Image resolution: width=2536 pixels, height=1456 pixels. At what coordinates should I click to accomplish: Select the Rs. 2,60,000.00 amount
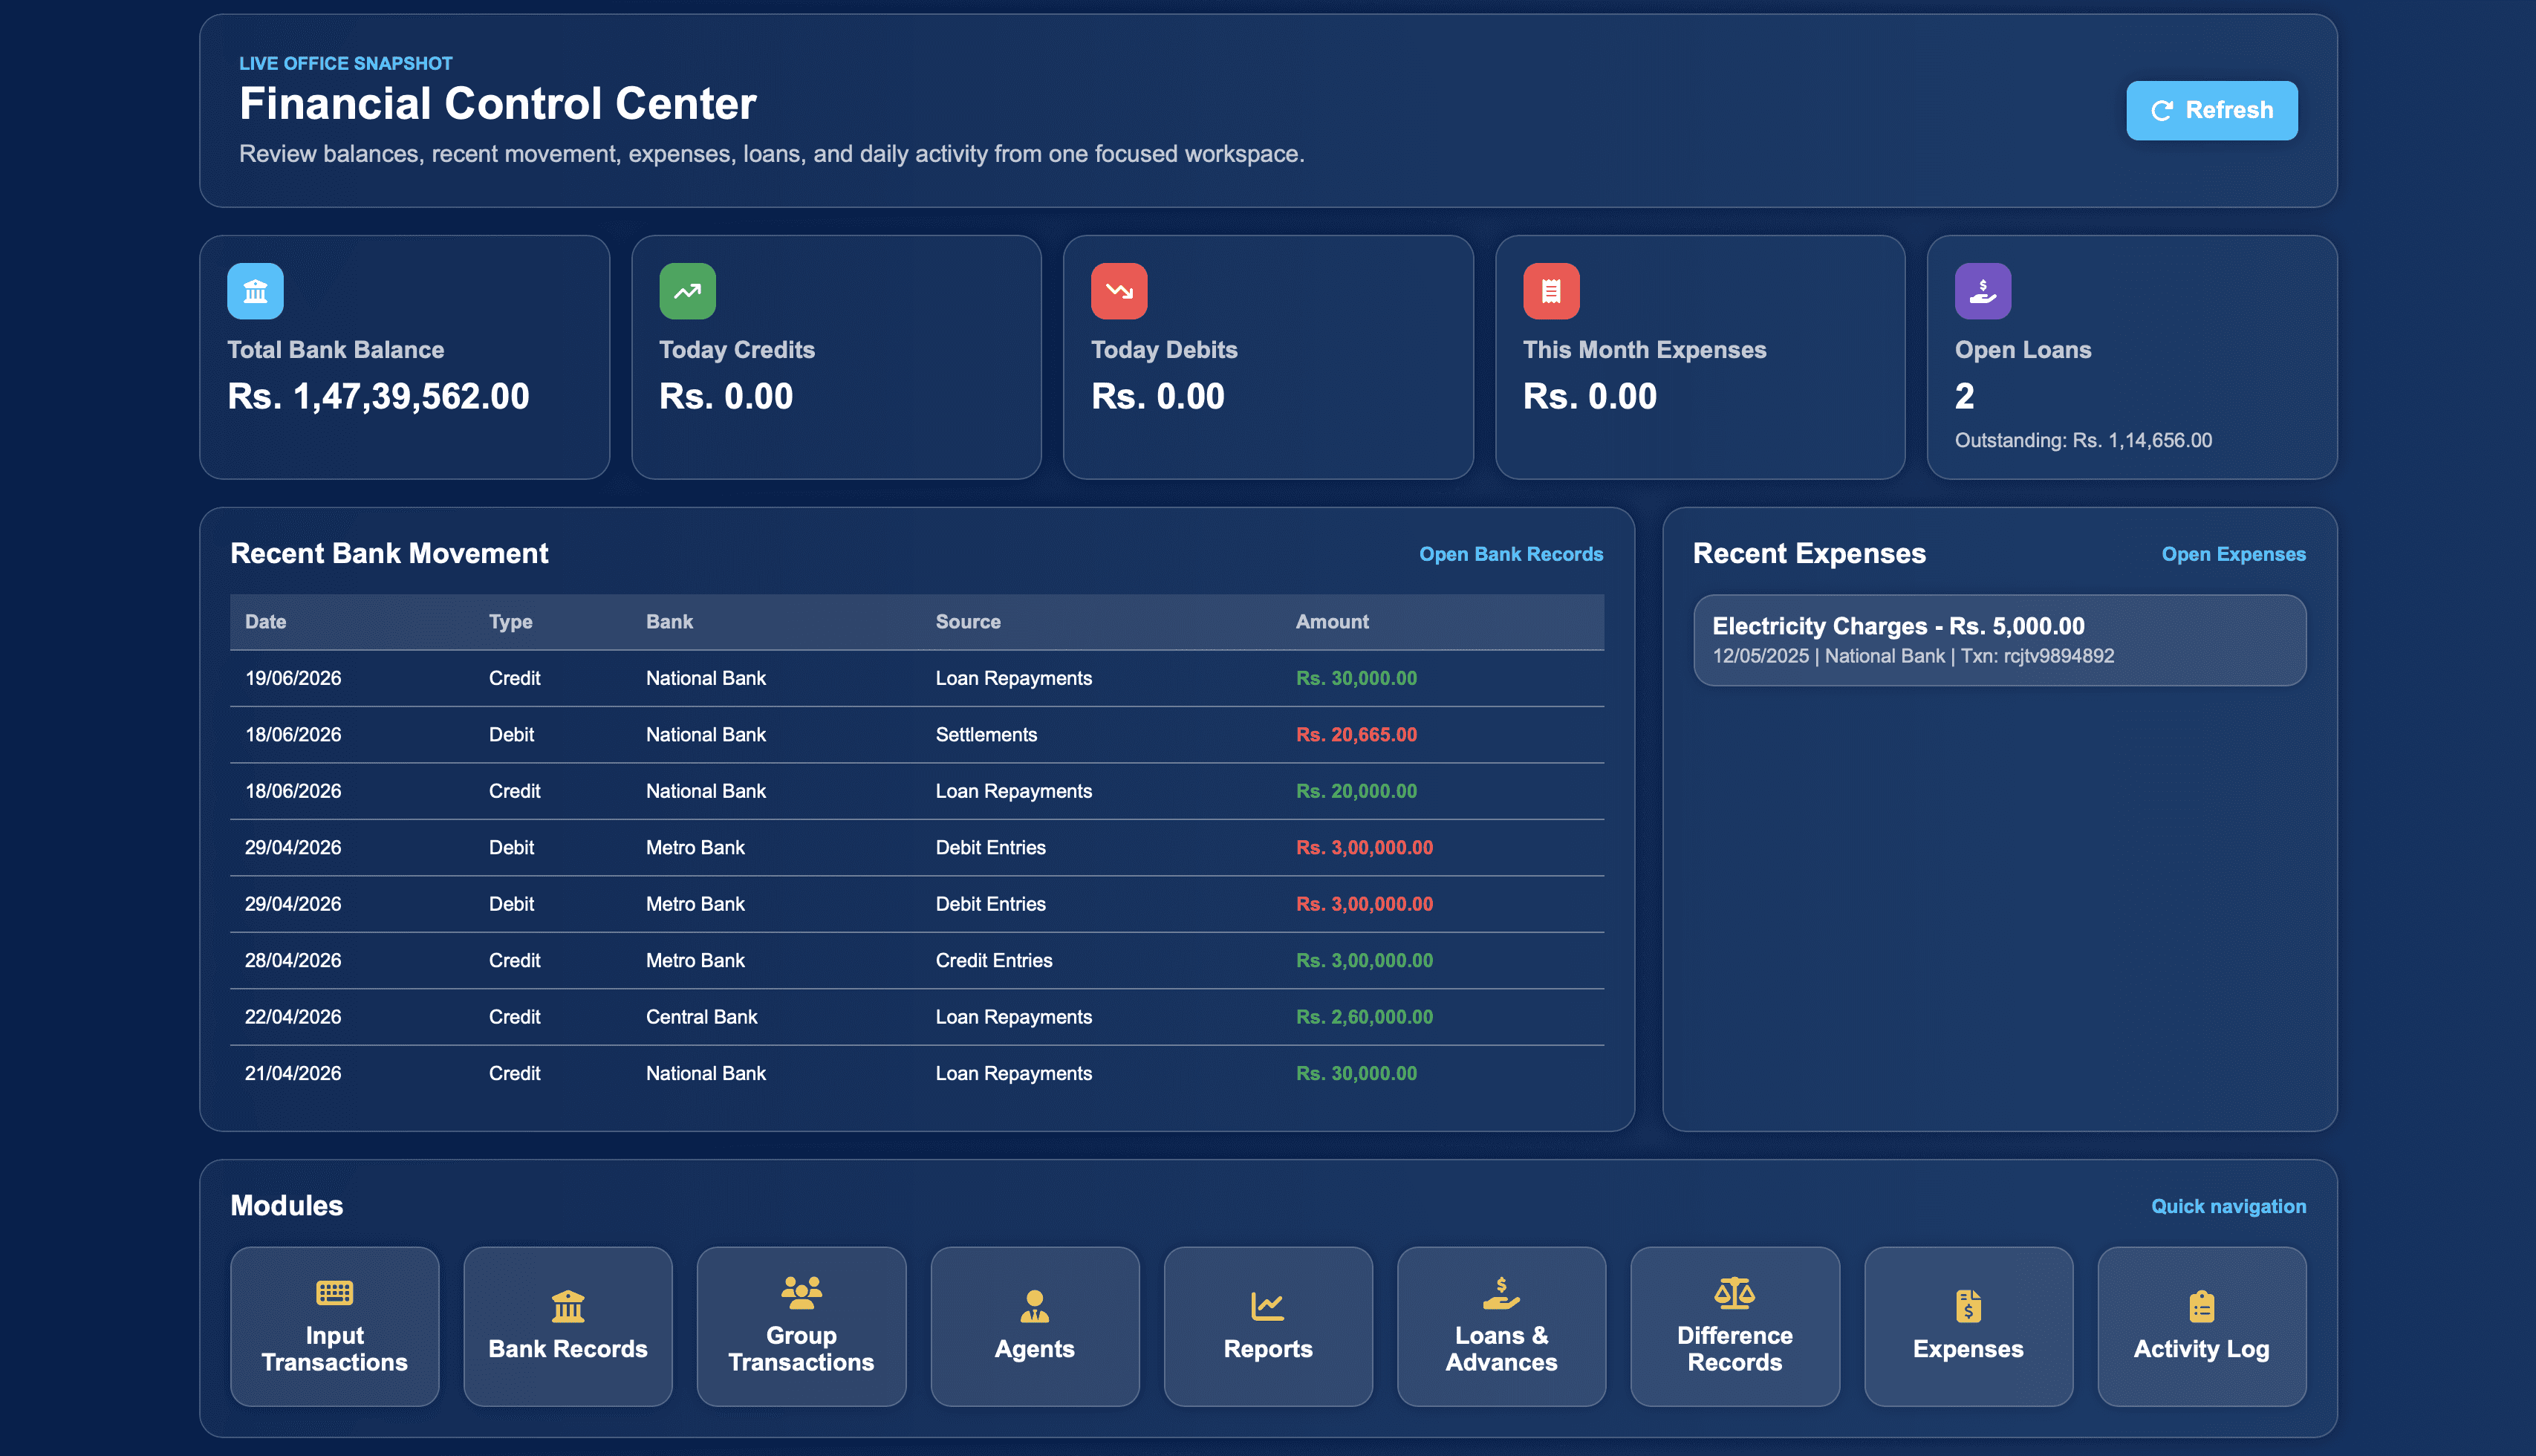tap(1364, 1017)
